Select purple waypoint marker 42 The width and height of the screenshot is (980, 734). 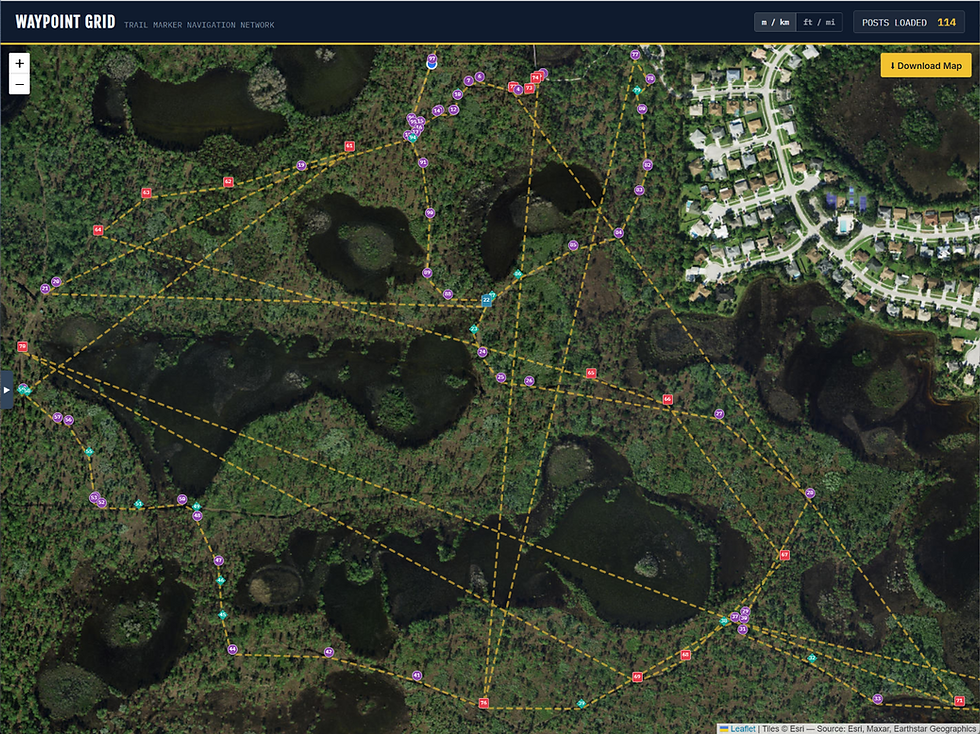point(329,652)
